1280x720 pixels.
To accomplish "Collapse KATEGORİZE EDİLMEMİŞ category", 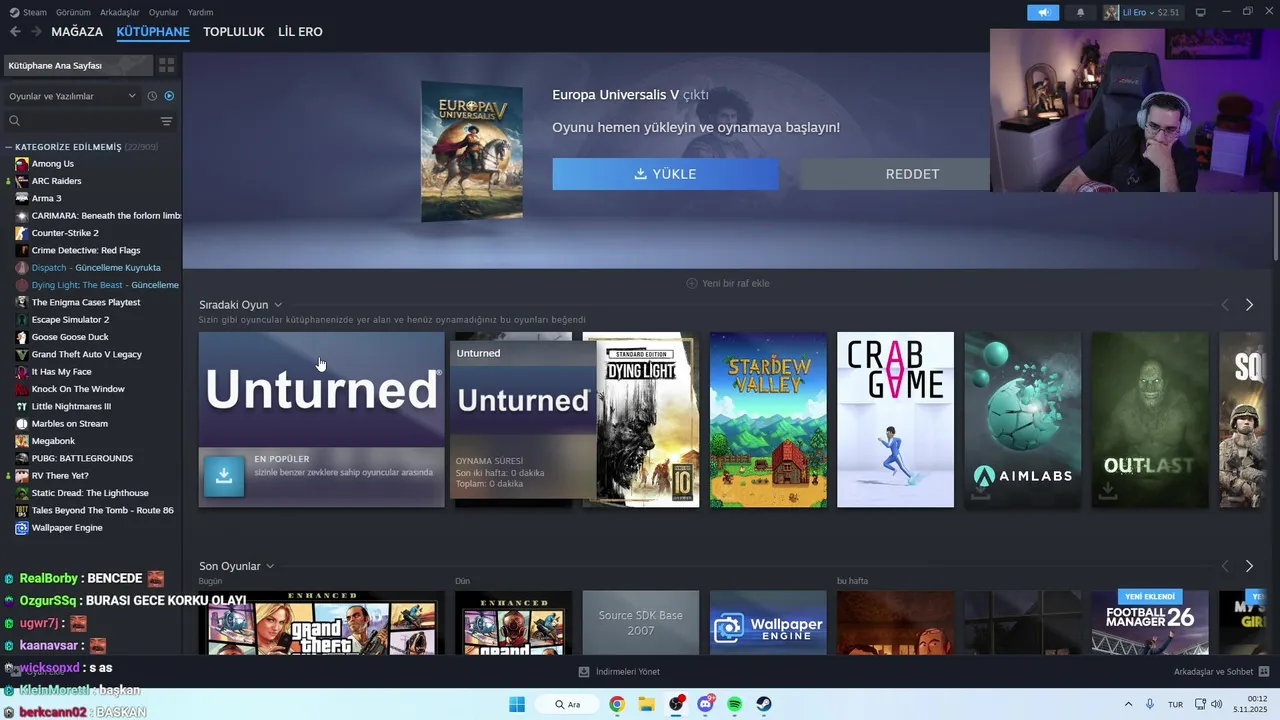I will click(x=8, y=147).
